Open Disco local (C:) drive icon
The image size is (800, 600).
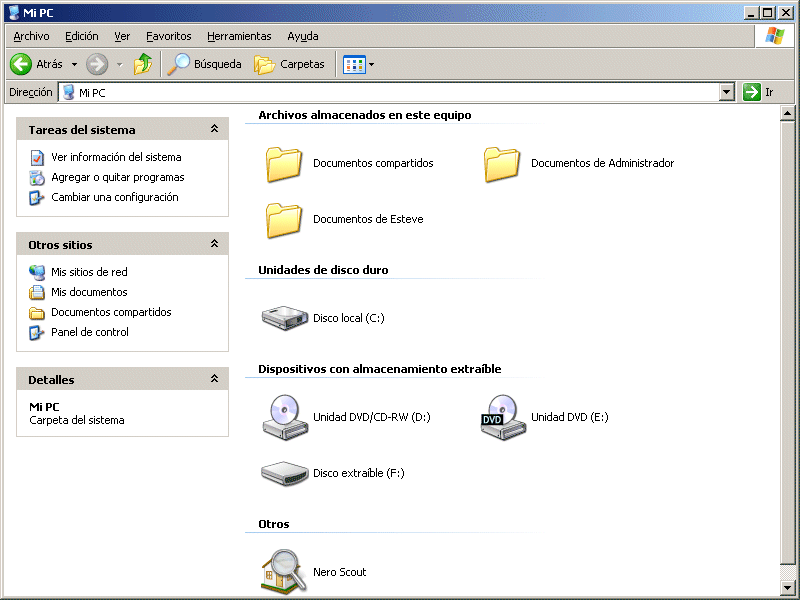(x=285, y=318)
